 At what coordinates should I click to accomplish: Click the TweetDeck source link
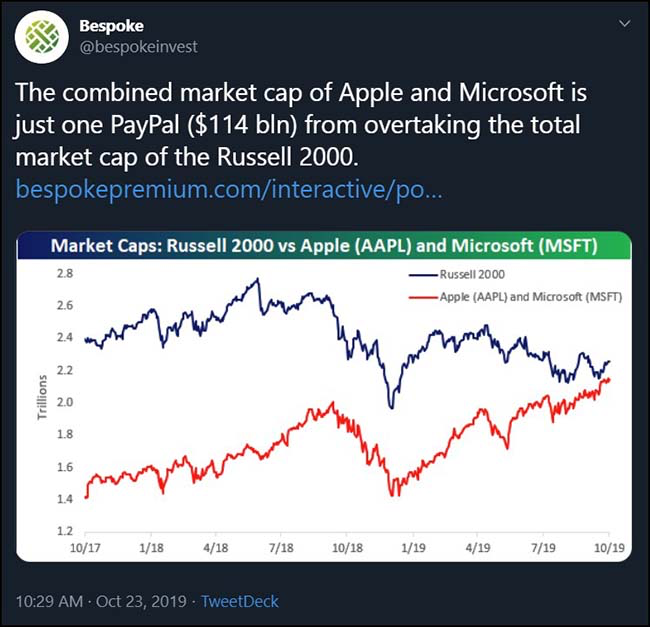[x=240, y=601]
